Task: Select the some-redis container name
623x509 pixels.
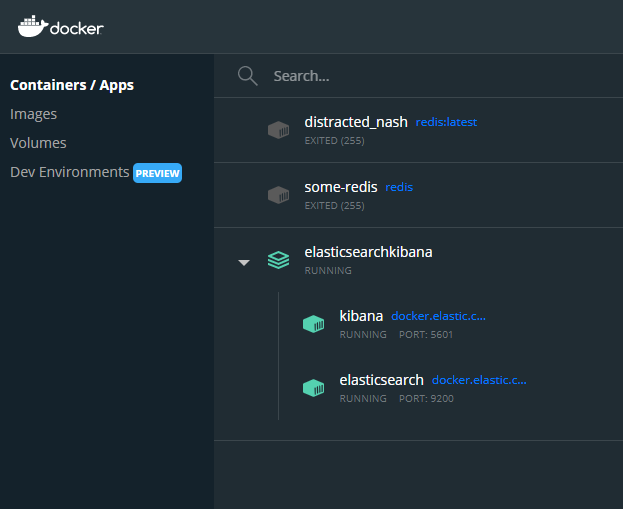Action: pyautogui.click(x=341, y=187)
